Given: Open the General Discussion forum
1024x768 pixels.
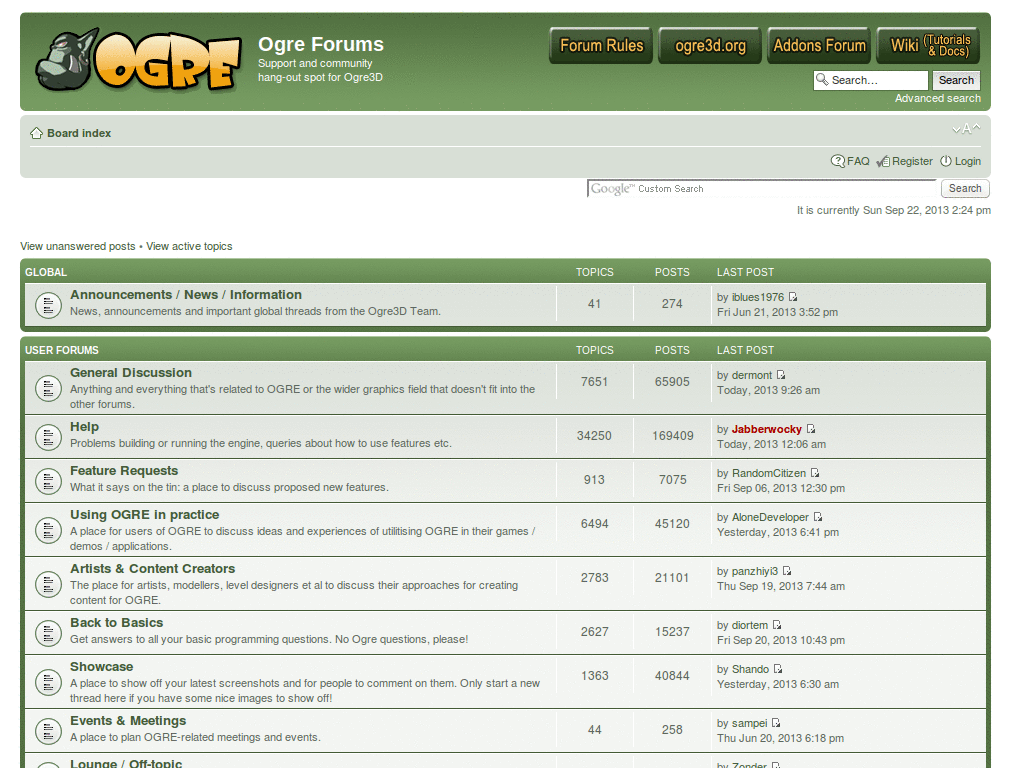Looking at the screenshot, I should [131, 373].
